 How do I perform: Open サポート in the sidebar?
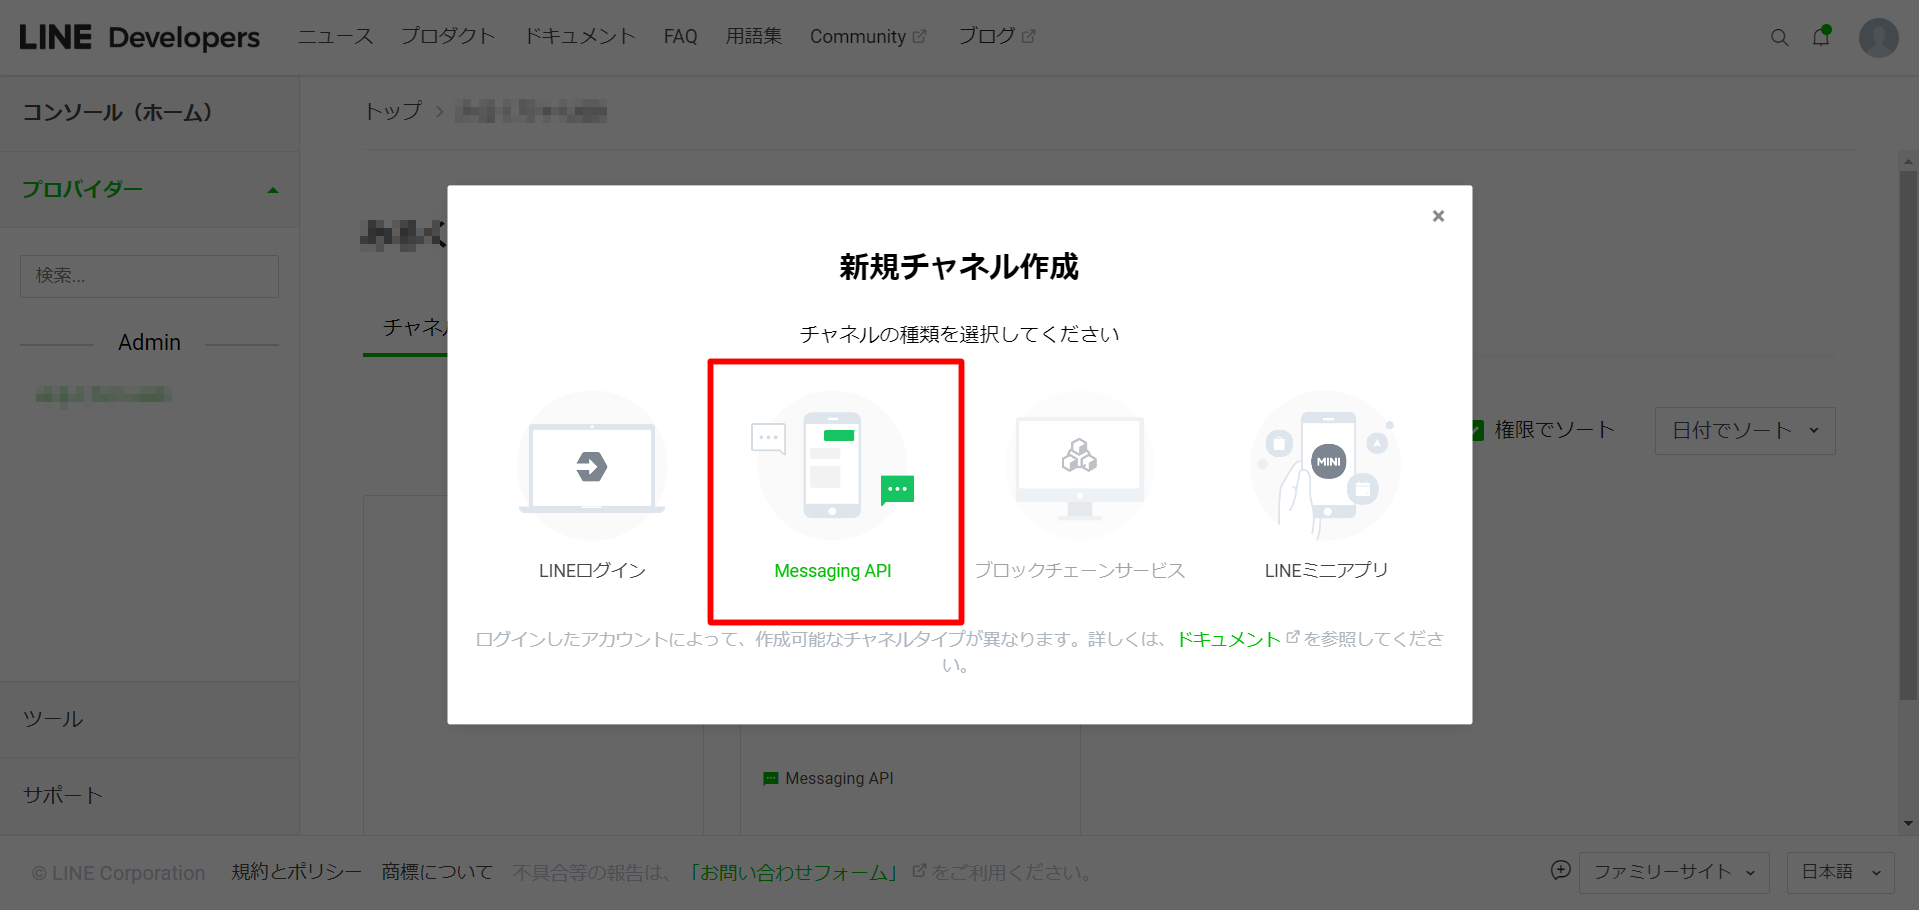63,795
